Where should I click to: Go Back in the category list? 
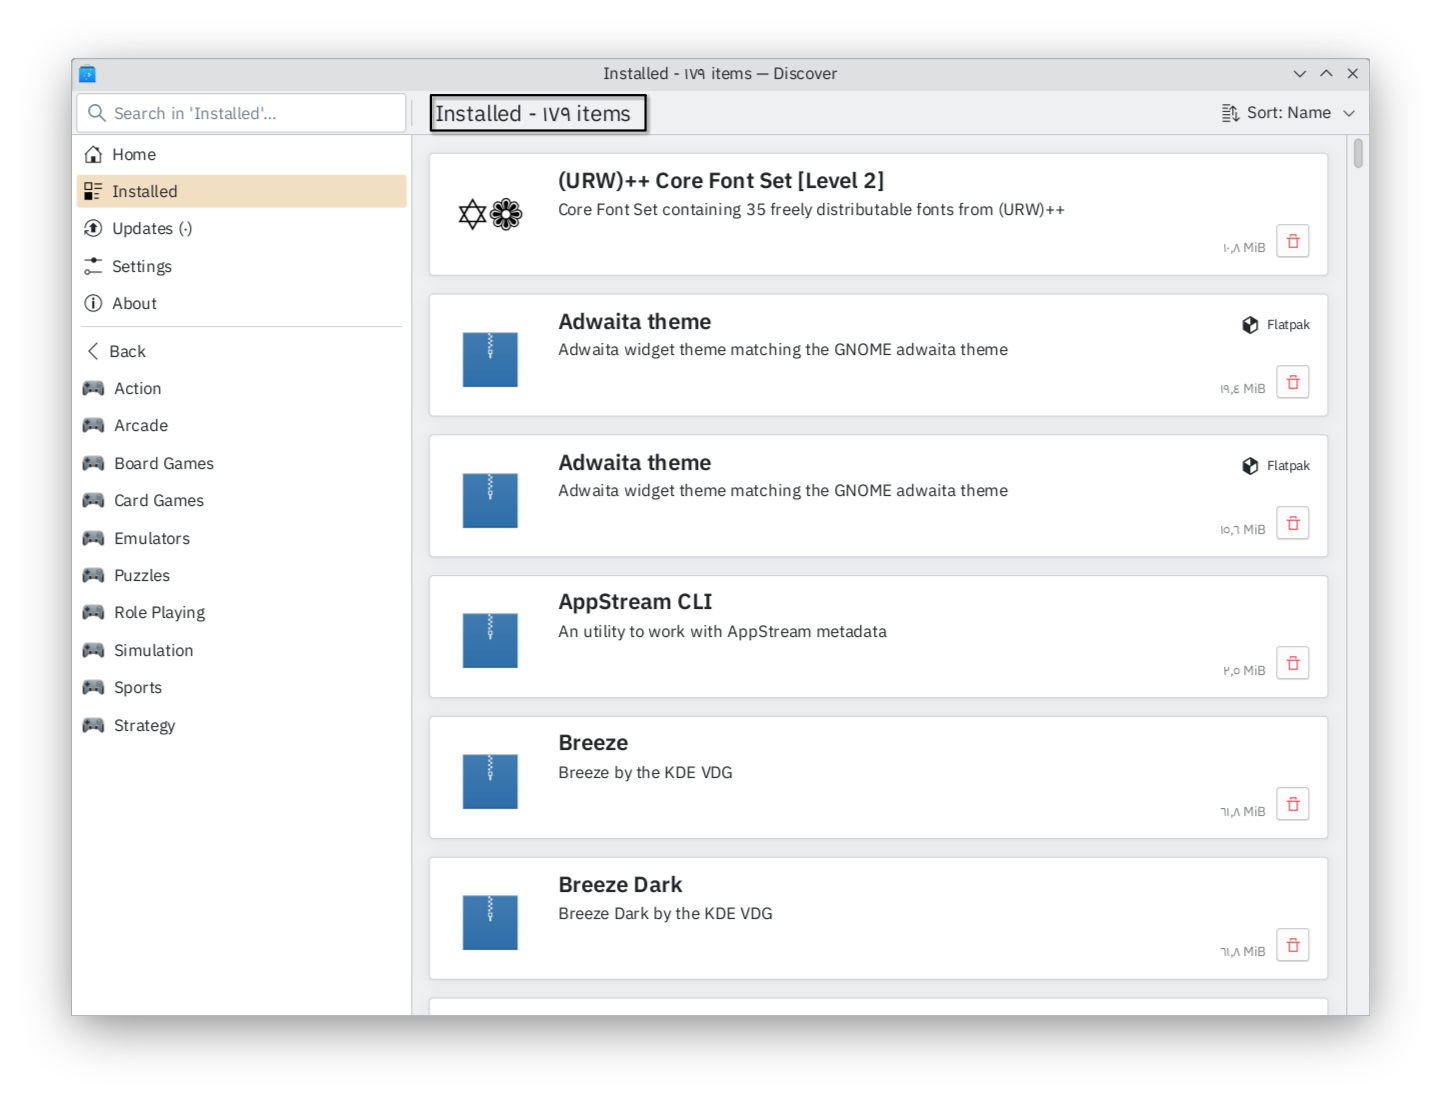[241, 351]
